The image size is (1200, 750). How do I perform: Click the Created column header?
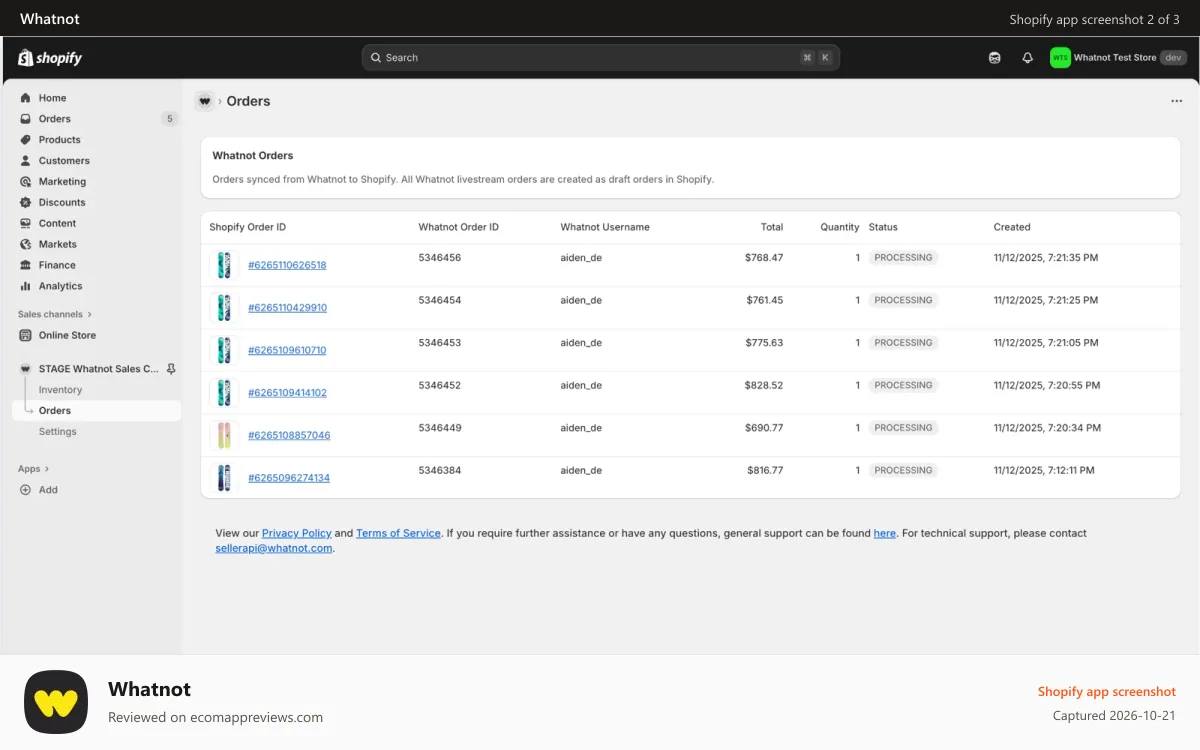pos(1012,227)
